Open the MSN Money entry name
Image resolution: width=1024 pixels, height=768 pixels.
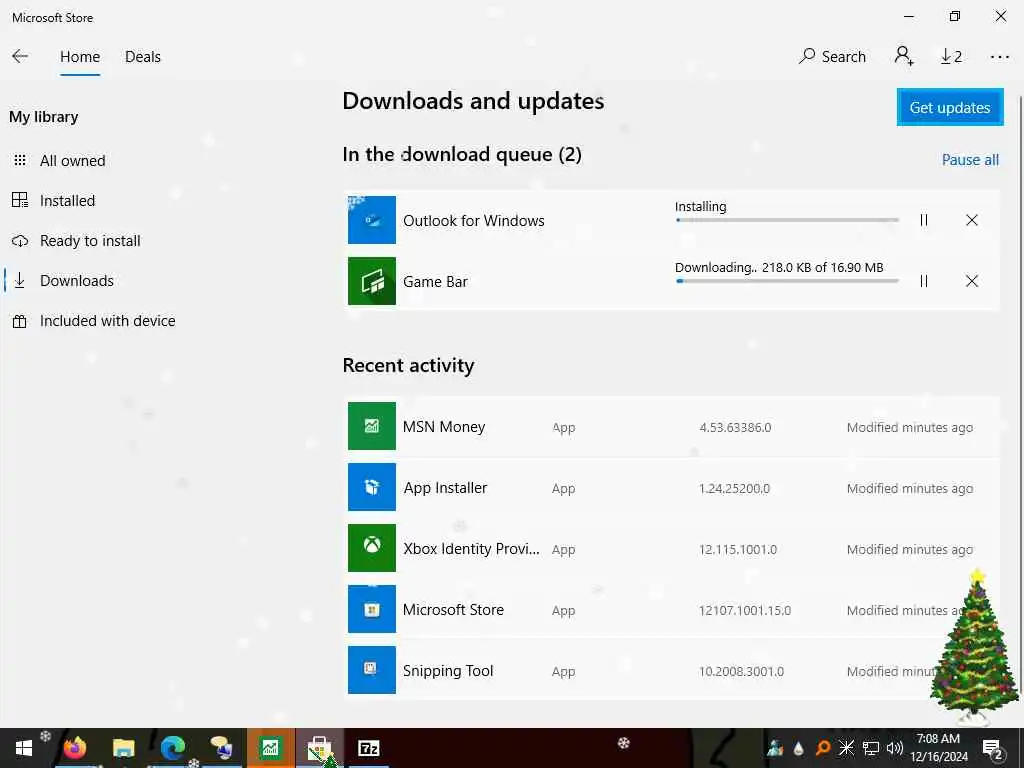coord(444,427)
